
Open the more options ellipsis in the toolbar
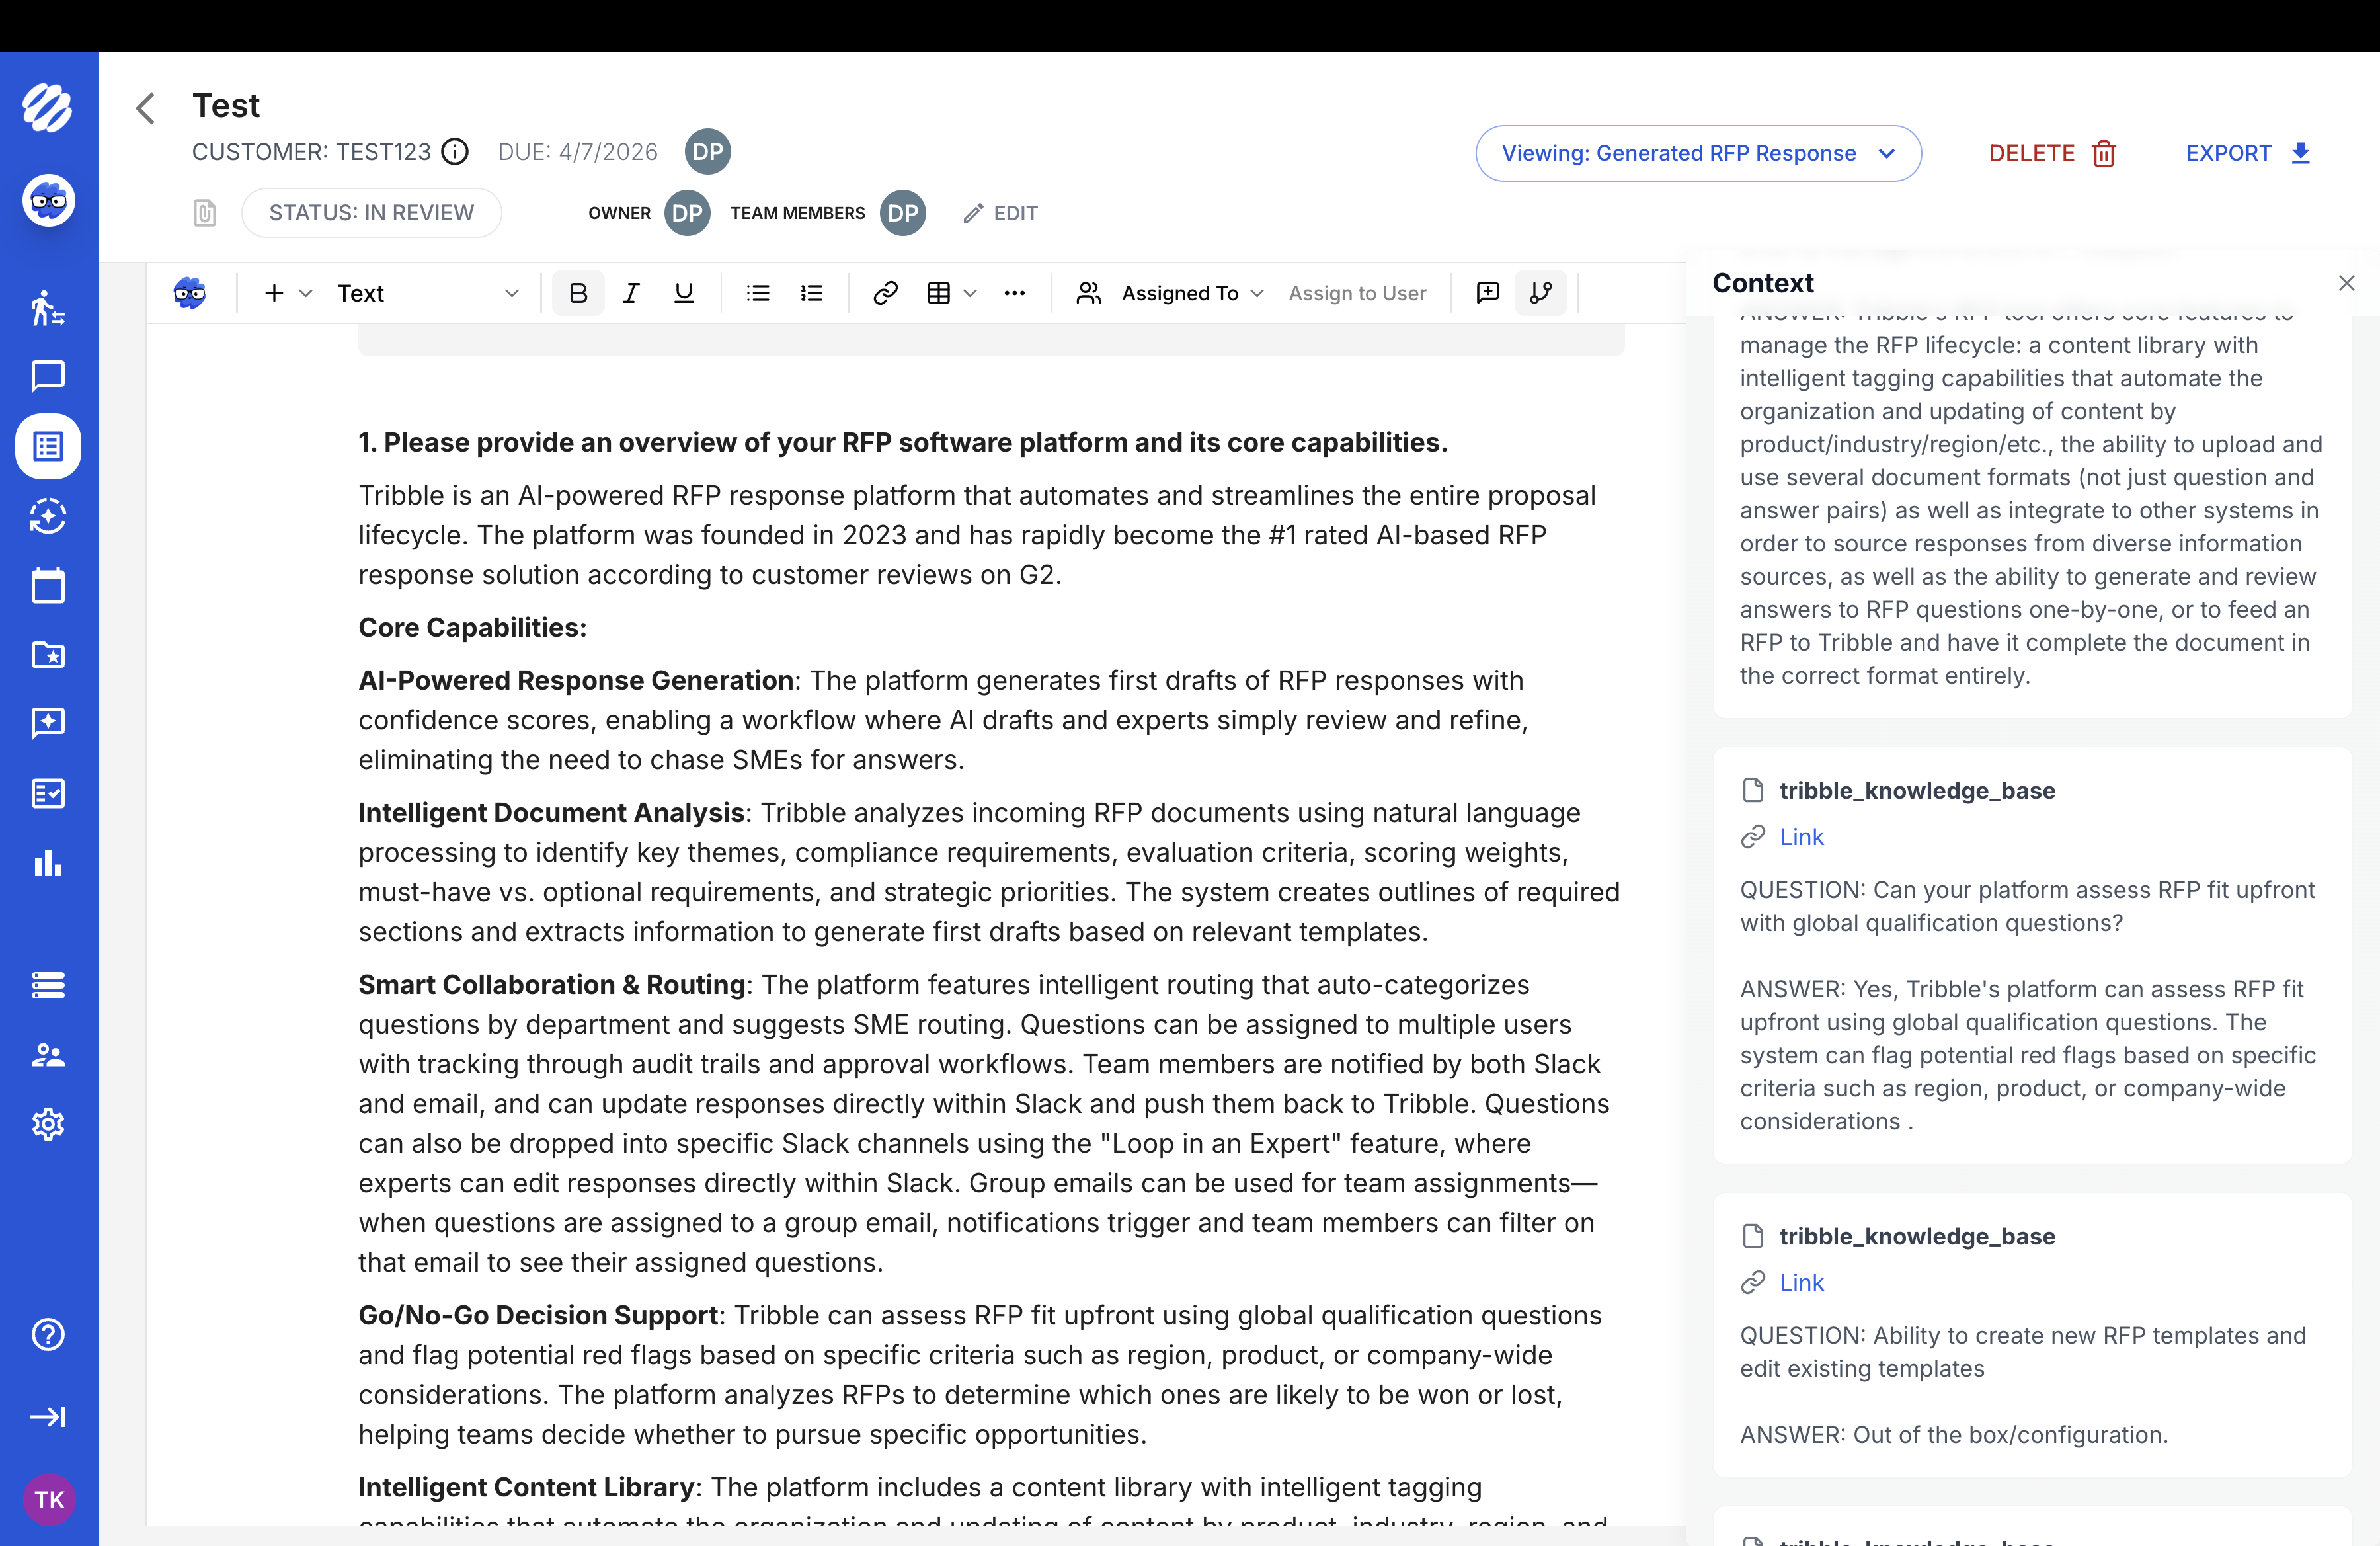coord(1015,293)
